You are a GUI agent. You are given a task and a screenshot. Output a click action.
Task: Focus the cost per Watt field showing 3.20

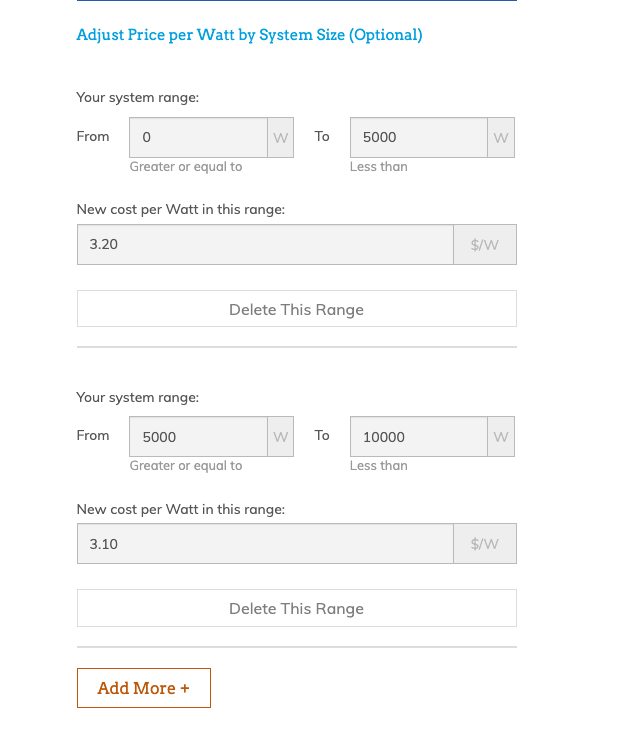(x=265, y=244)
